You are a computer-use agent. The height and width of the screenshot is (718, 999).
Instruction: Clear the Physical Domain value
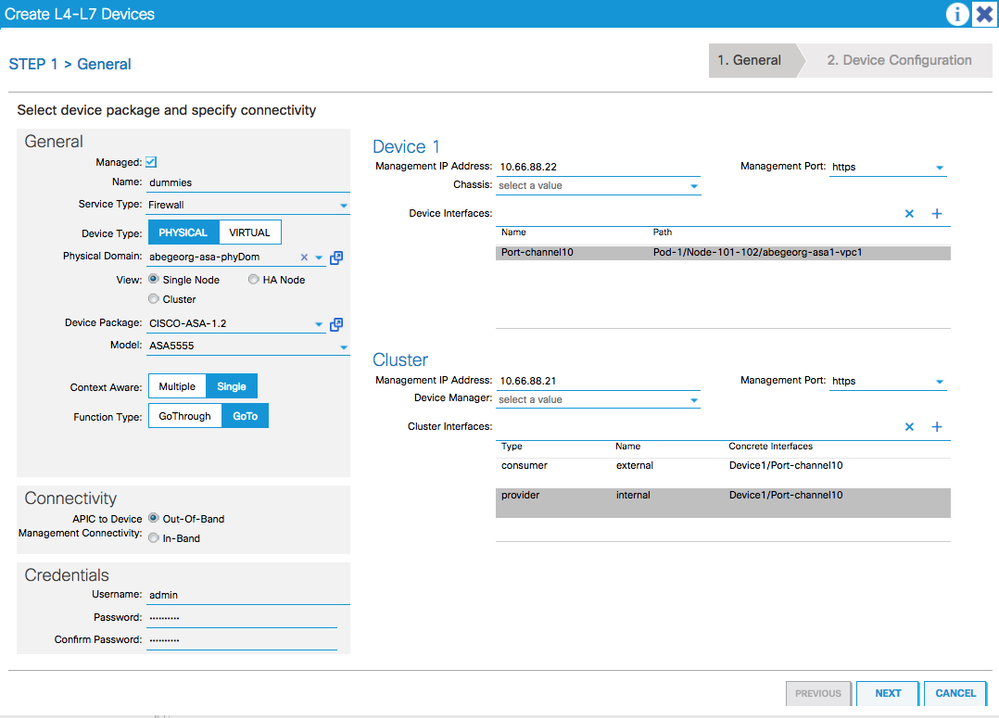(x=304, y=257)
